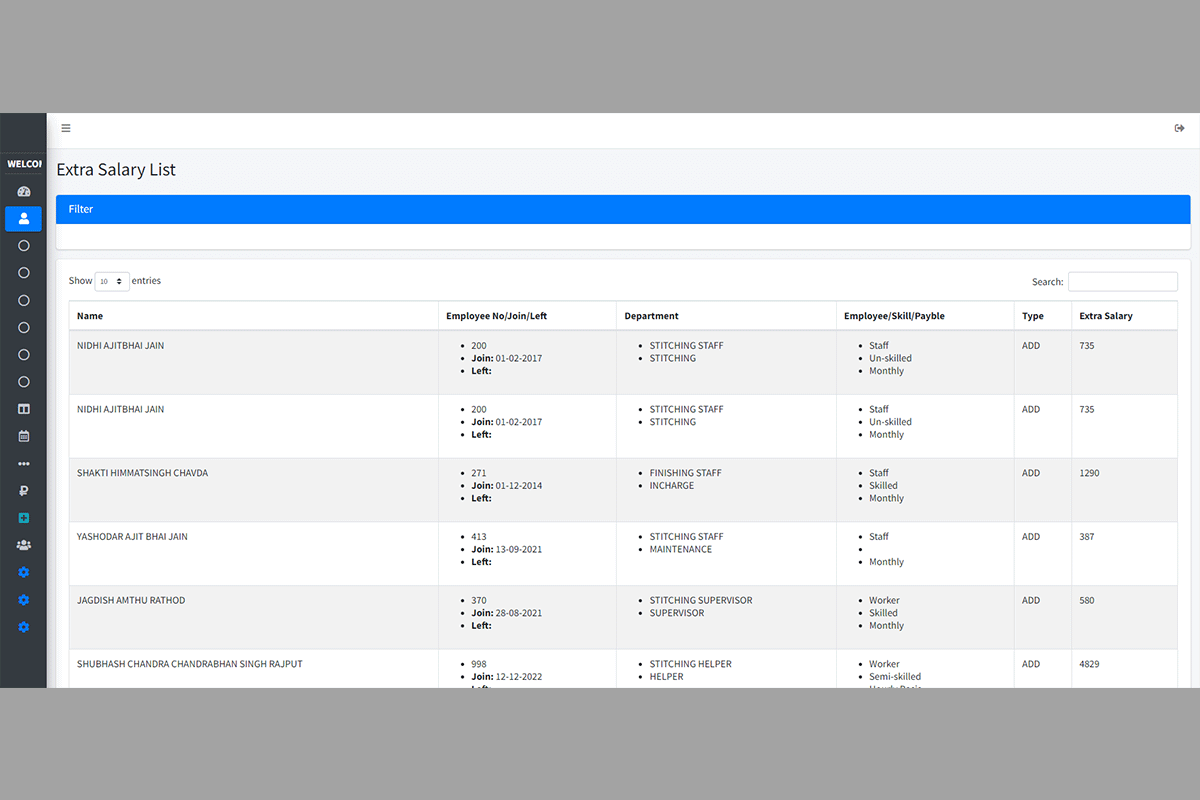This screenshot has width=1200, height=800.
Task: Select the name YASHODAR AJIT BHAI JAIN
Action: click(132, 537)
